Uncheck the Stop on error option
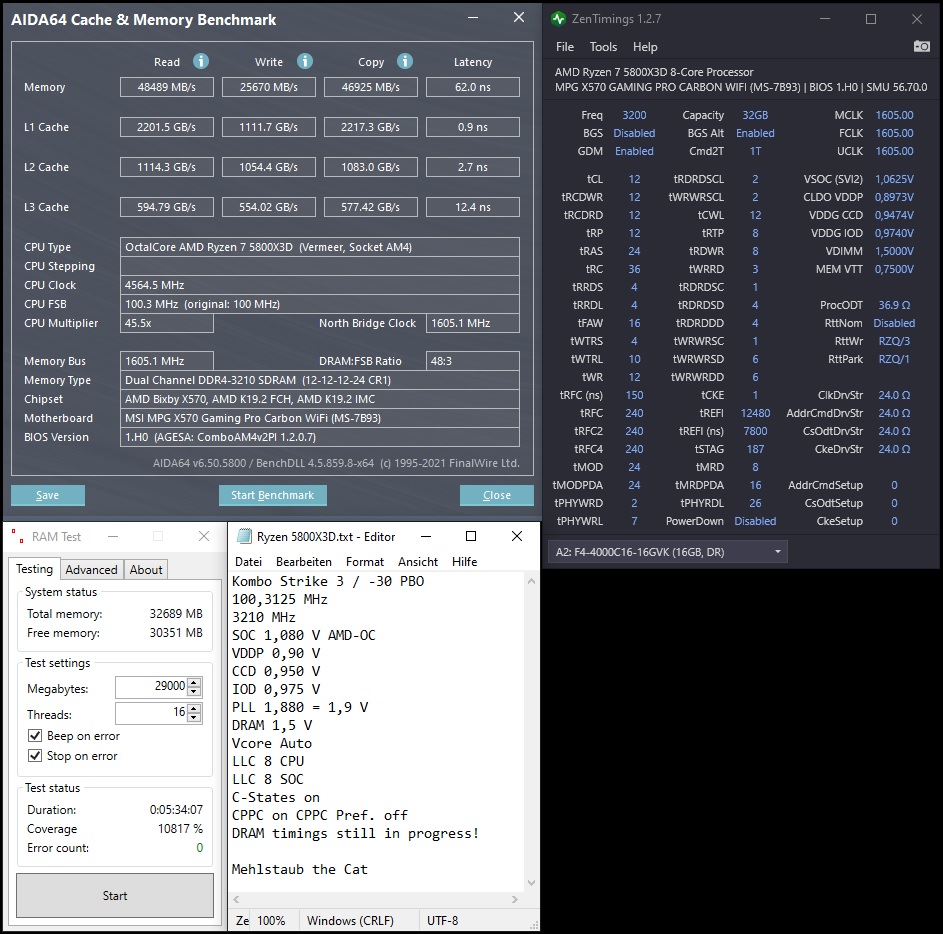 tap(34, 756)
